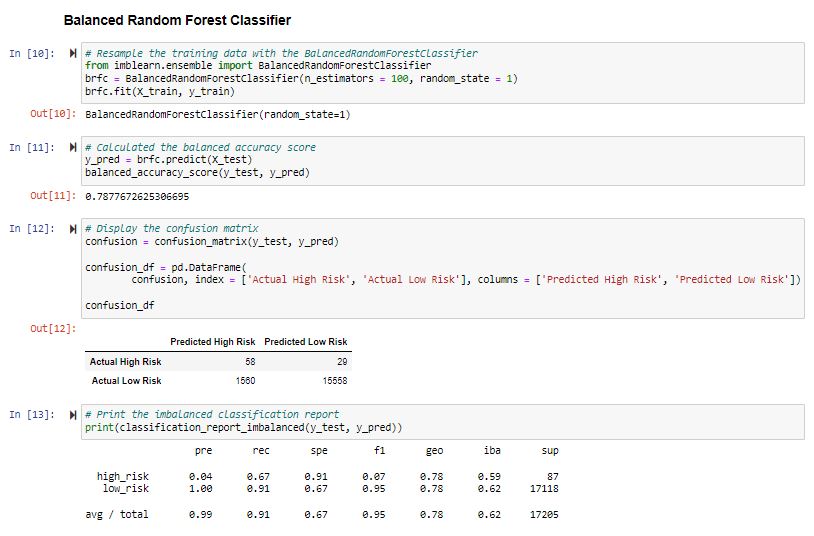Click the low_risk row label in report
The height and width of the screenshot is (536, 814).
126,488
